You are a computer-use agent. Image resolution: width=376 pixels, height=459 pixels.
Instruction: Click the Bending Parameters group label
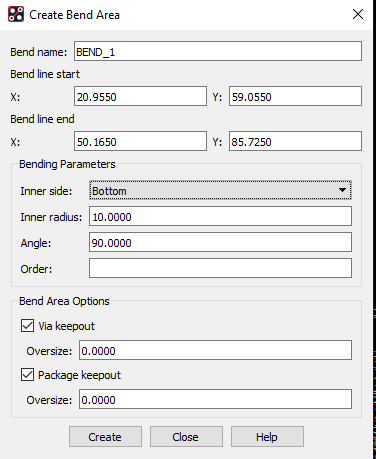coord(67,164)
